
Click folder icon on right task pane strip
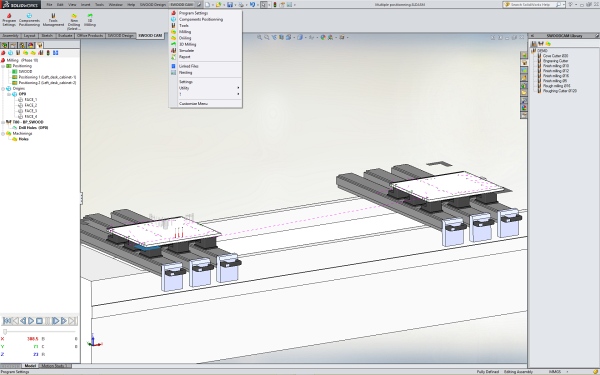coord(523,93)
